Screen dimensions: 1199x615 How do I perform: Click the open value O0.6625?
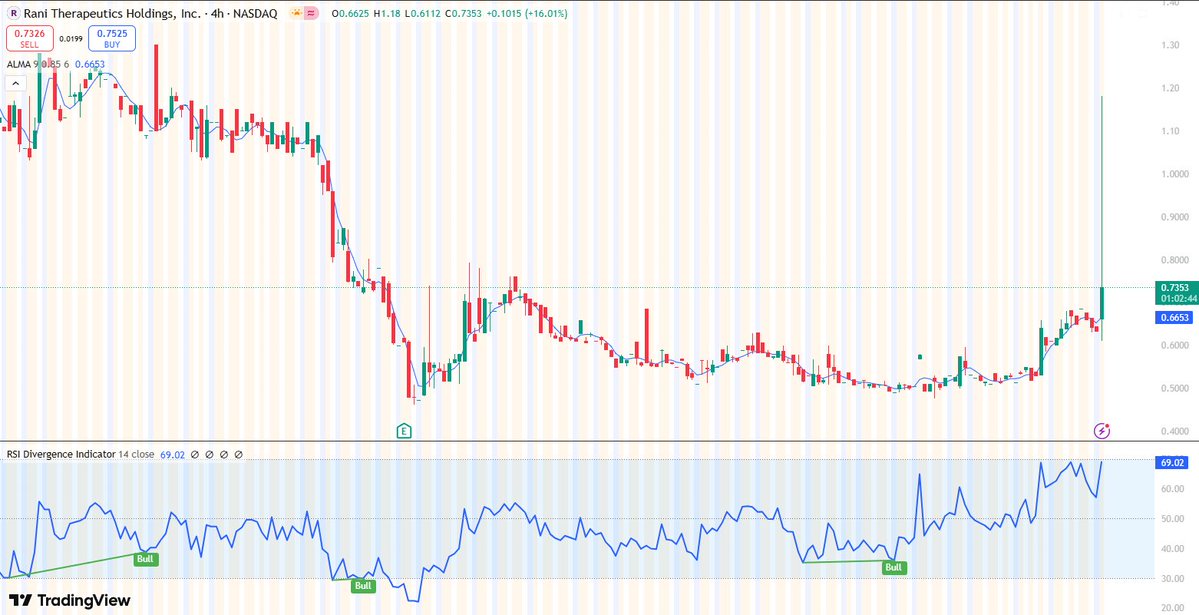348,14
